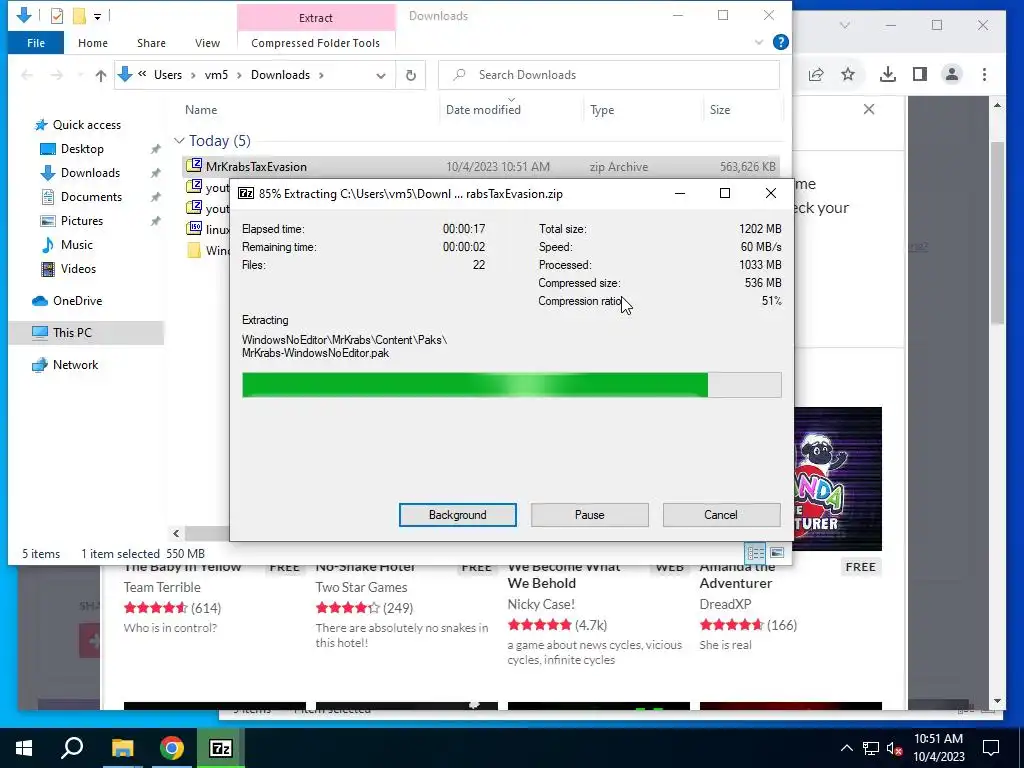Click the Explorer help question-mark icon
Screen dimensions: 1024x768
click(780, 42)
